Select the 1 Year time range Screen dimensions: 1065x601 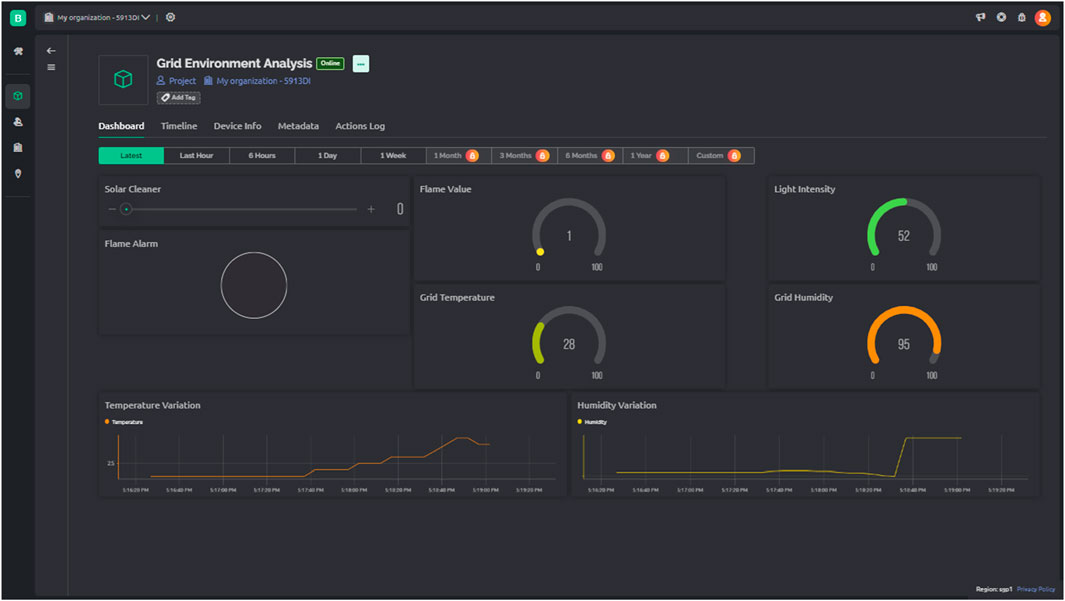pos(655,156)
